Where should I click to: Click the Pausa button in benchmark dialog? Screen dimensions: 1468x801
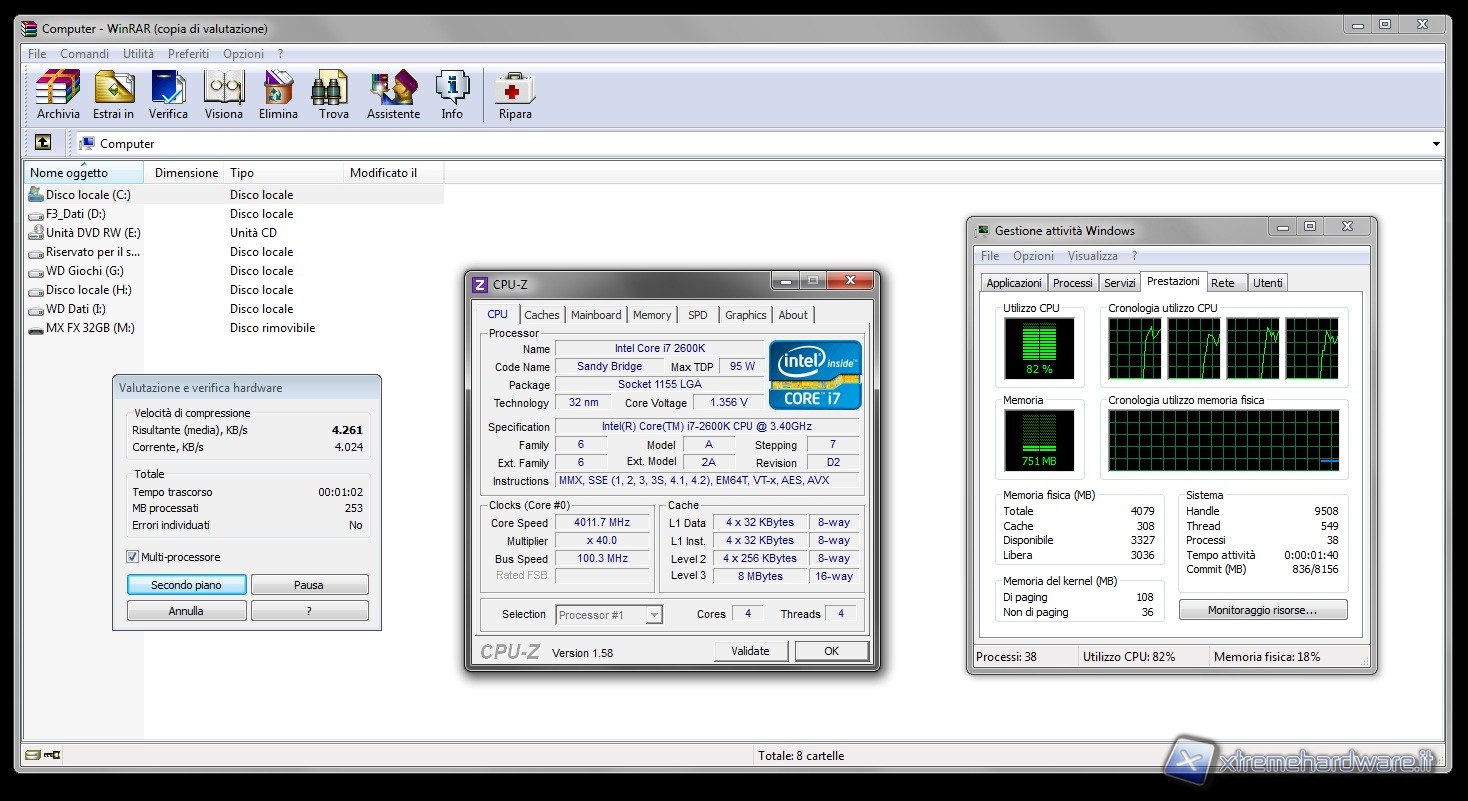[309, 585]
